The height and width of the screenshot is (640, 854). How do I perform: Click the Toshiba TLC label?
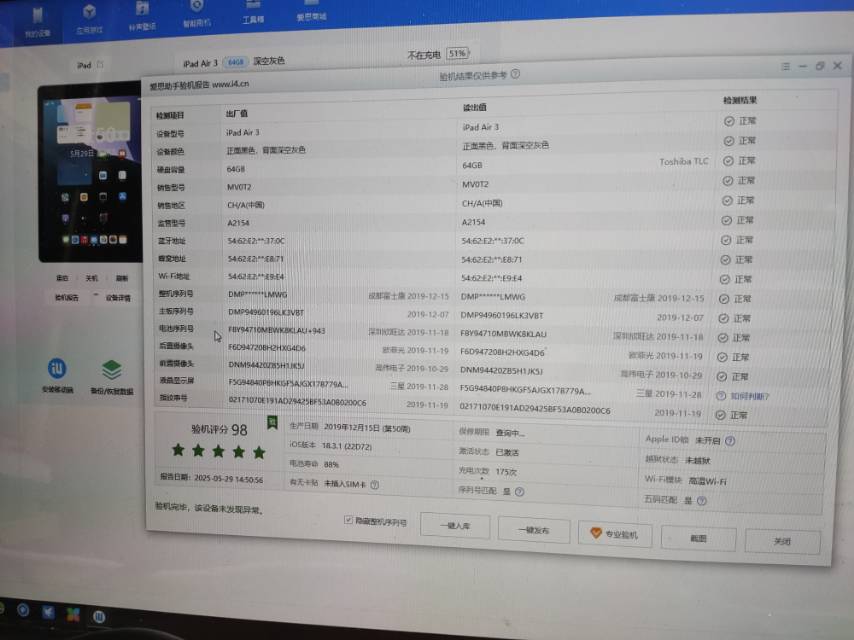click(x=684, y=161)
